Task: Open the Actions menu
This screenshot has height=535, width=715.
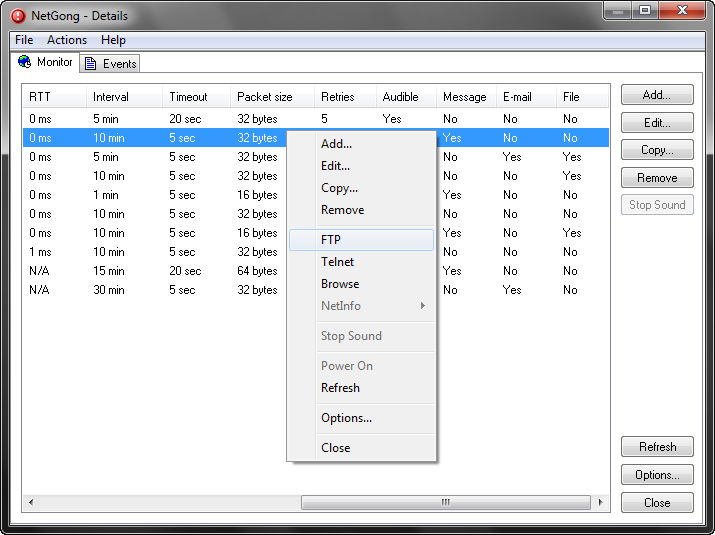Action: click(x=67, y=40)
